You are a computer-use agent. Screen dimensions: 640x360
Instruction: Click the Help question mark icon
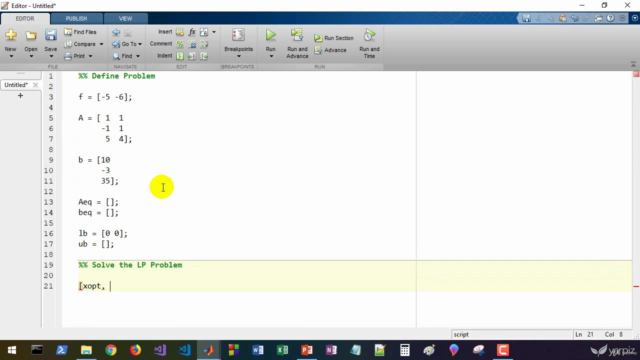click(611, 18)
